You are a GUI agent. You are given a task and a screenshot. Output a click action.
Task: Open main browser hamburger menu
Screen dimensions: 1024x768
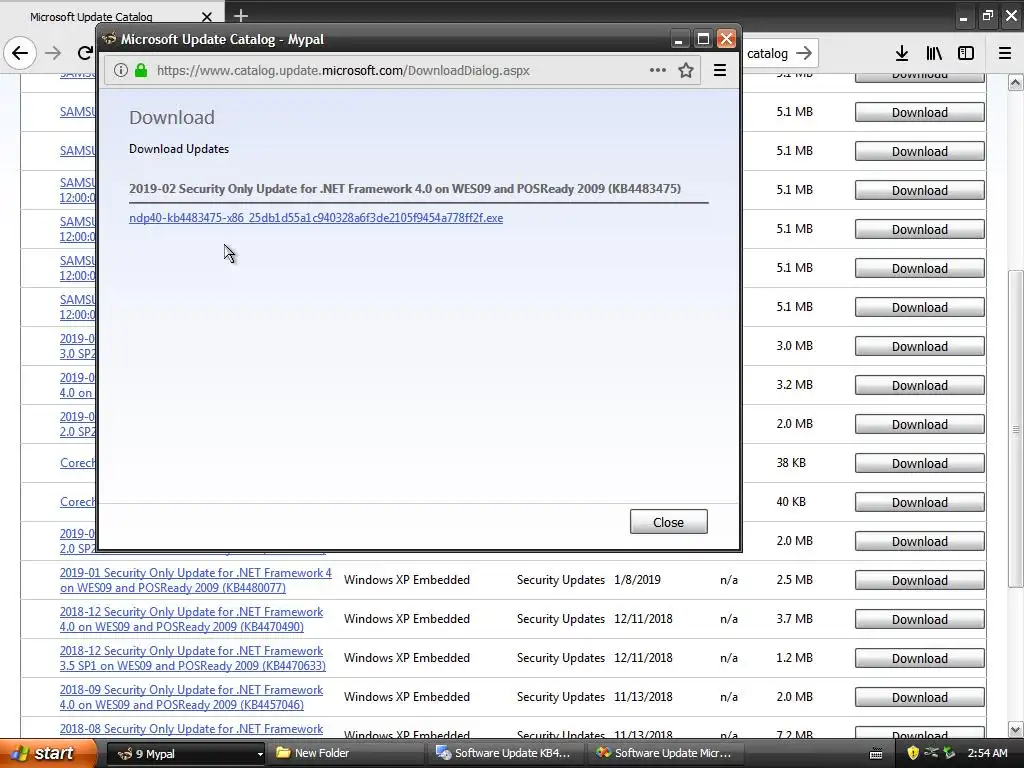[x=1005, y=53]
